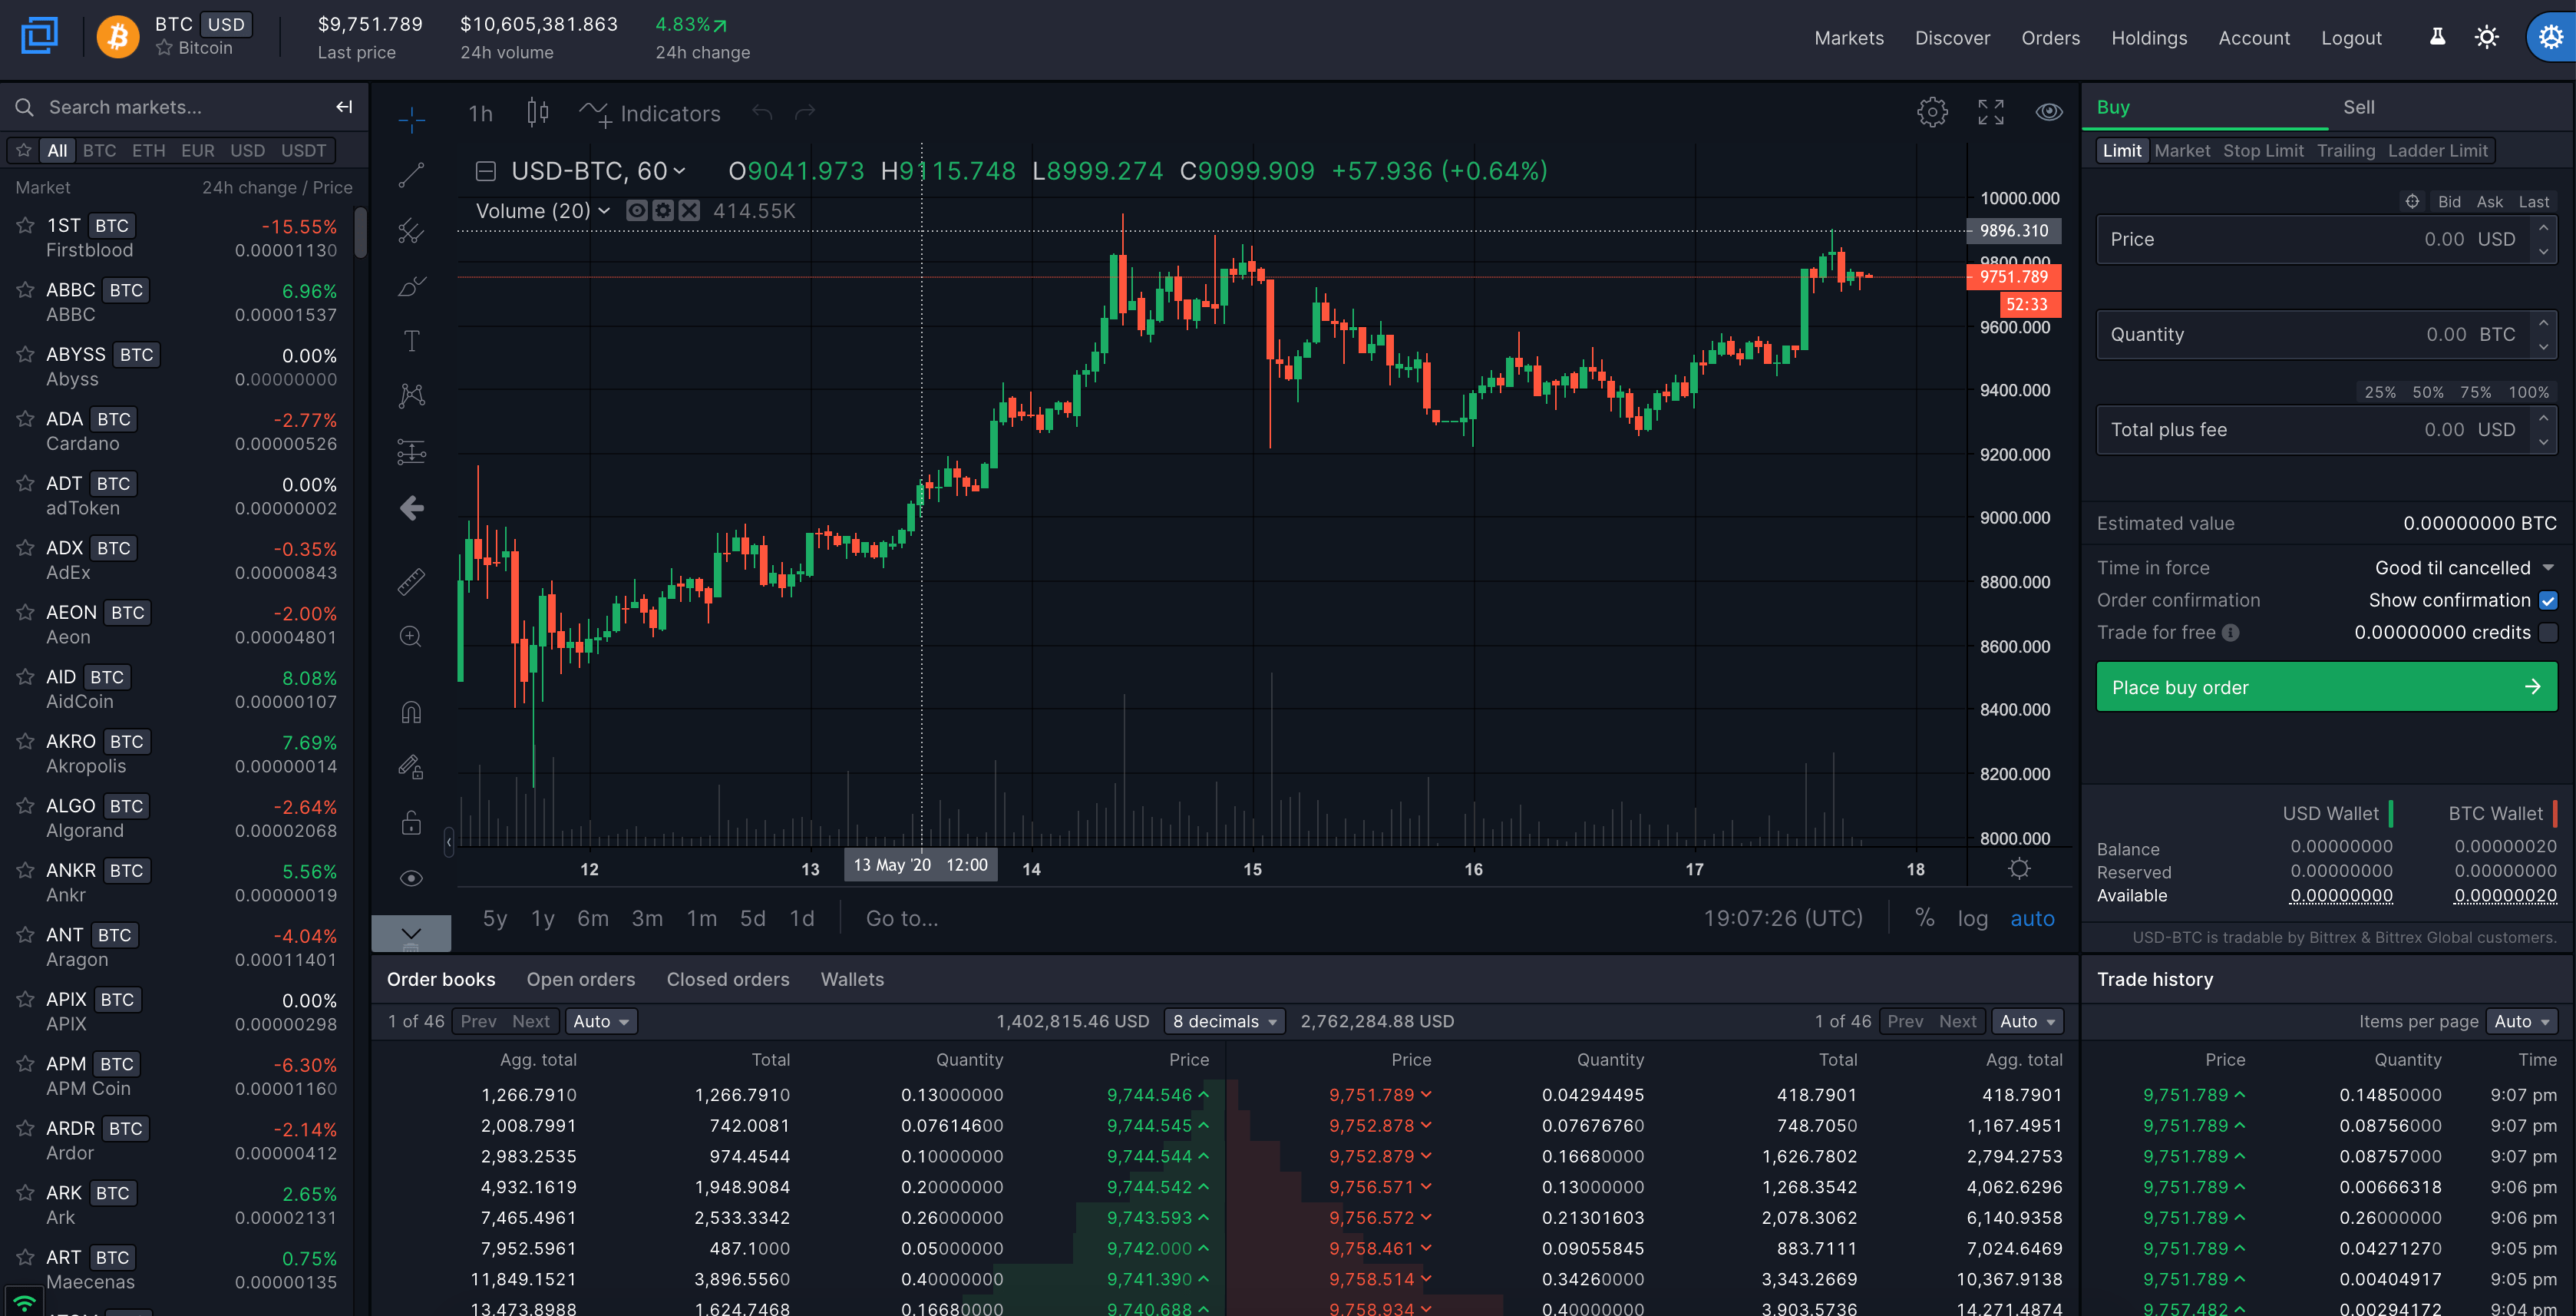Screen dimensions: 2576x1316
Task: Select the text annotation tool
Action: click(x=411, y=341)
